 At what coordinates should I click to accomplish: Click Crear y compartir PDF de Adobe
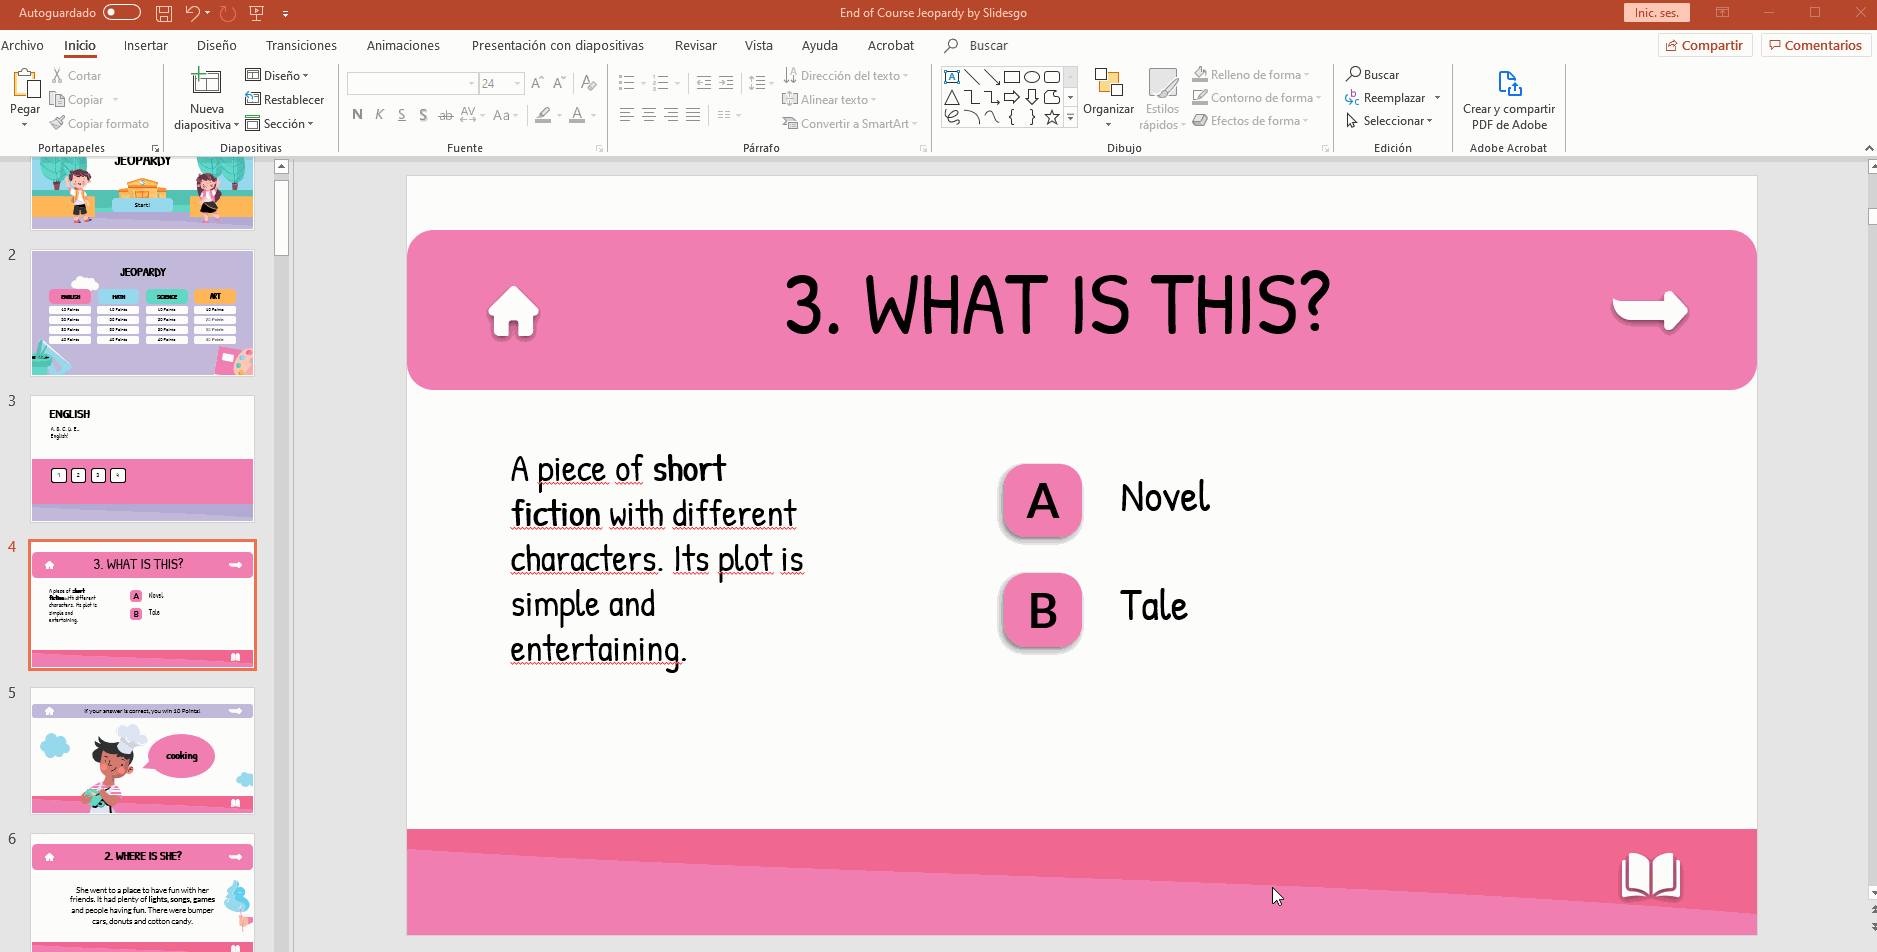click(1509, 100)
